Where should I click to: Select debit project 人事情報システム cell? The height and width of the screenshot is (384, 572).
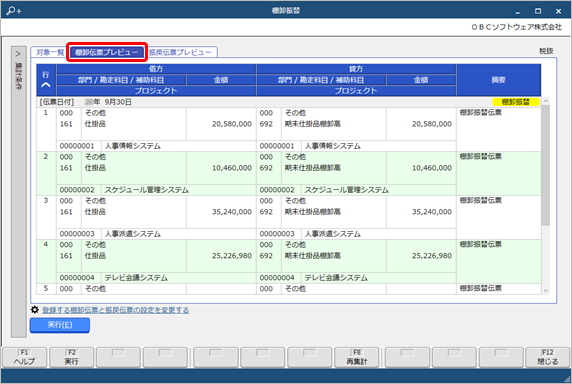tap(179, 146)
